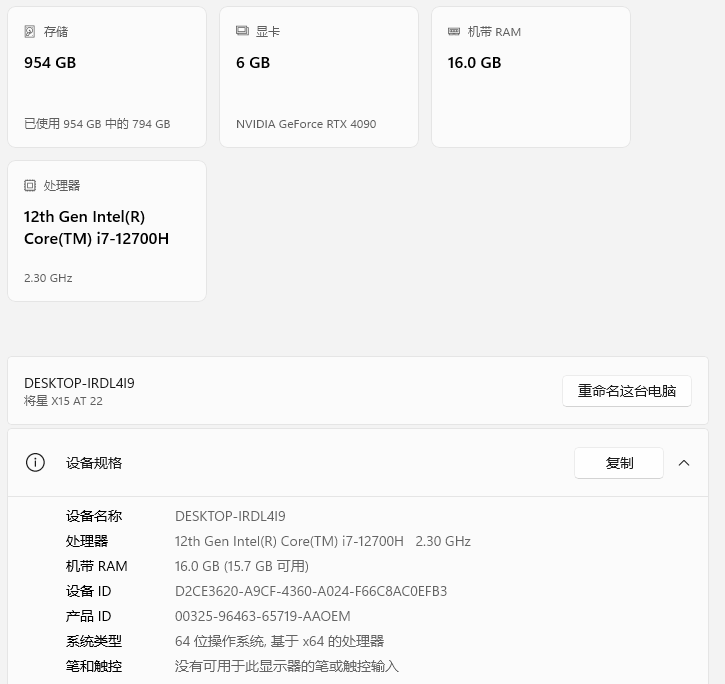This screenshot has width=725, height=684.
Task: Click the 设备名称 row label in specs
Action: (x=94, y=516)
